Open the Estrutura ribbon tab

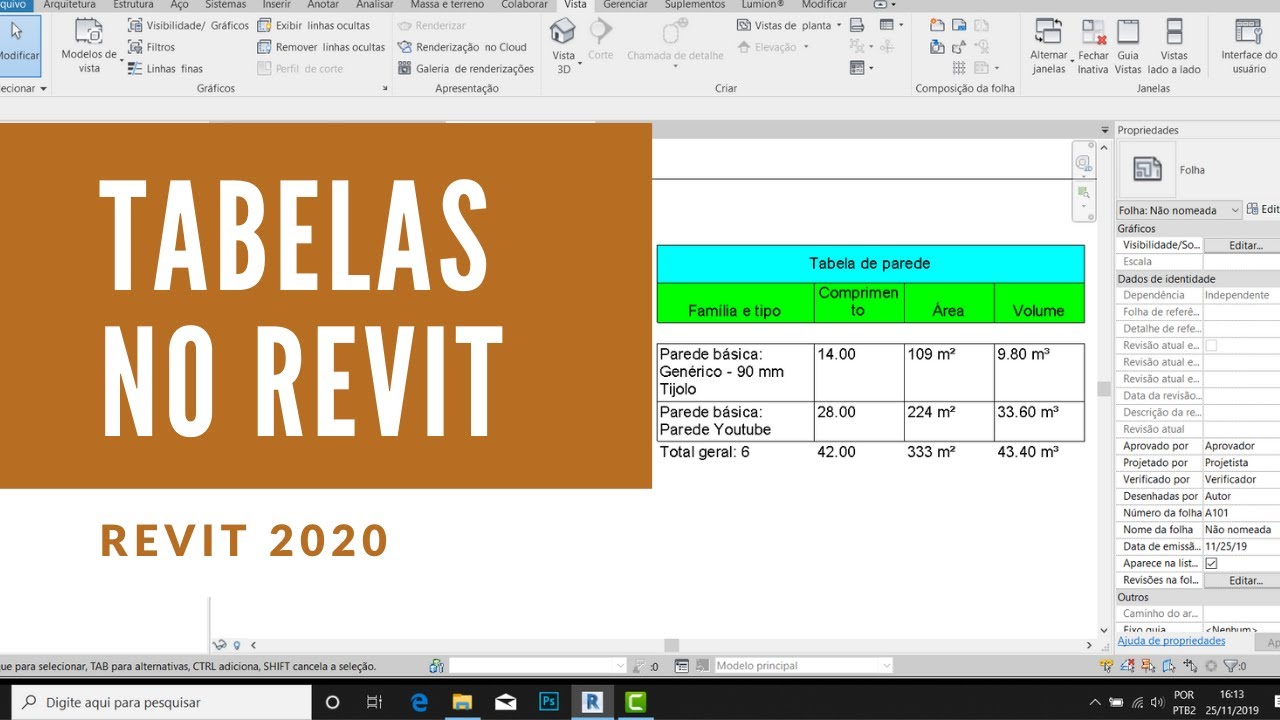(x=134, y=5)
